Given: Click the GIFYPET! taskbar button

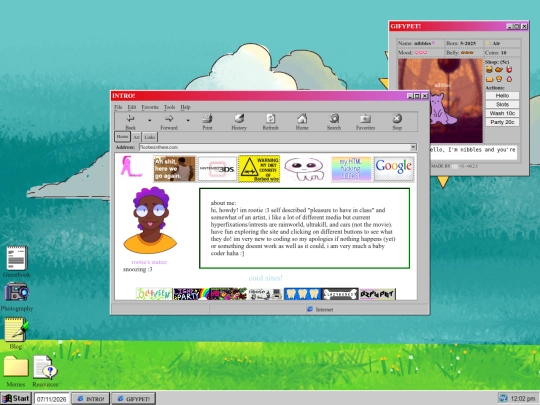Looking at the screenshot, I should tap(134, 399).
